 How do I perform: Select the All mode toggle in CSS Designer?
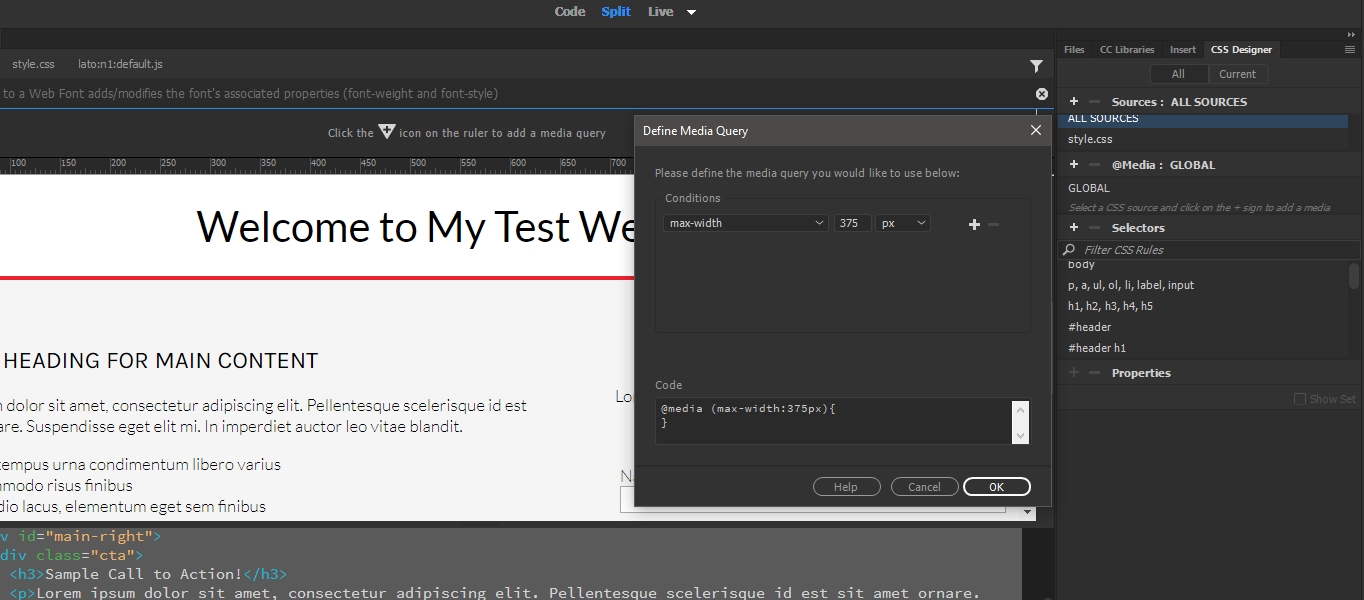tap(1179, 73)
